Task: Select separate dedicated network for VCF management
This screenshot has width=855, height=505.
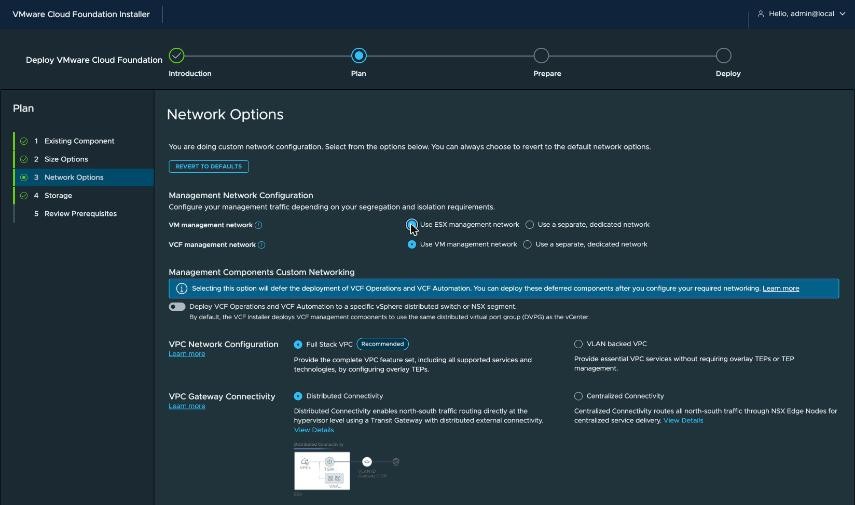Action: coord(527,244)
